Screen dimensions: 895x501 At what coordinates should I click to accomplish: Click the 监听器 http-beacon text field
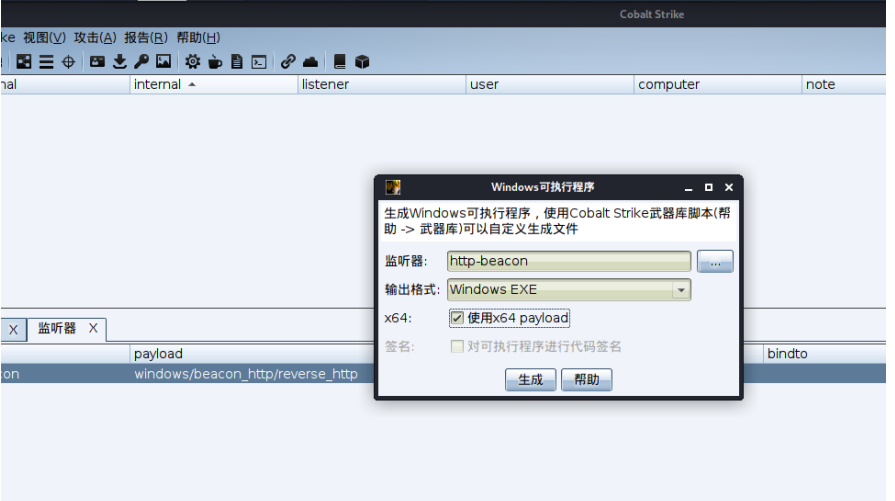coord(568,262)
